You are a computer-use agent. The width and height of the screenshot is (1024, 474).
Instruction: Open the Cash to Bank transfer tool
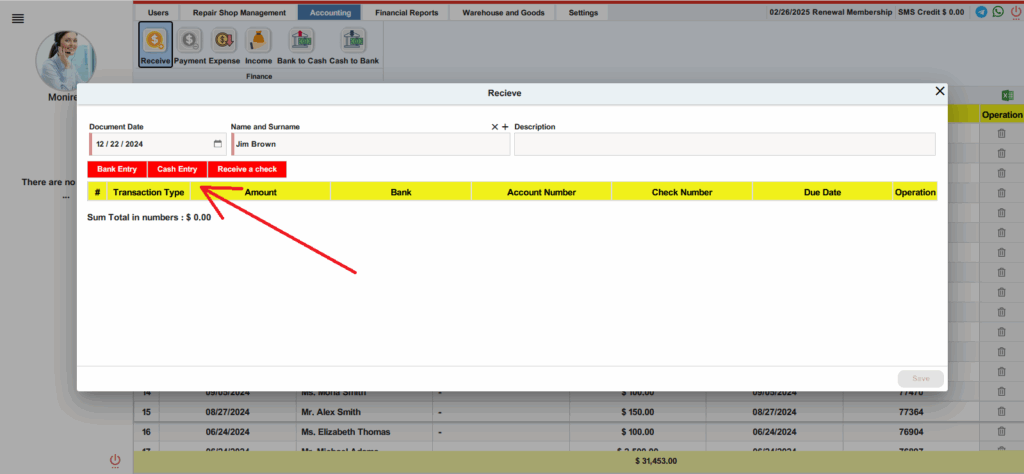tap(354, 44)
